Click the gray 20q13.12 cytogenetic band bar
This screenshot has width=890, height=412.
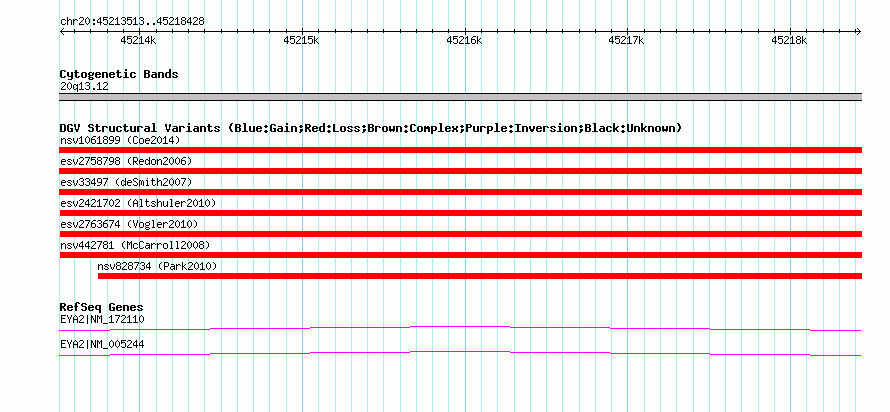point(460,97)
